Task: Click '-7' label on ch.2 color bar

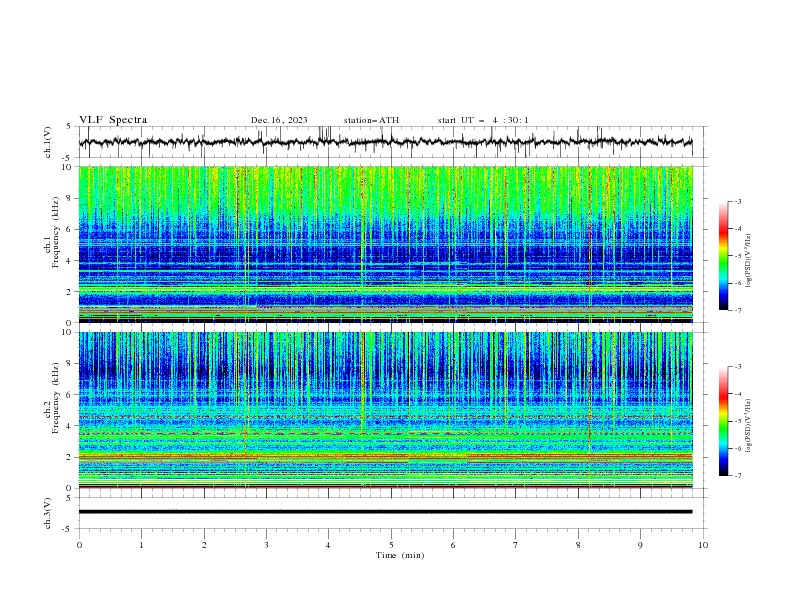Action: point(738,475)
